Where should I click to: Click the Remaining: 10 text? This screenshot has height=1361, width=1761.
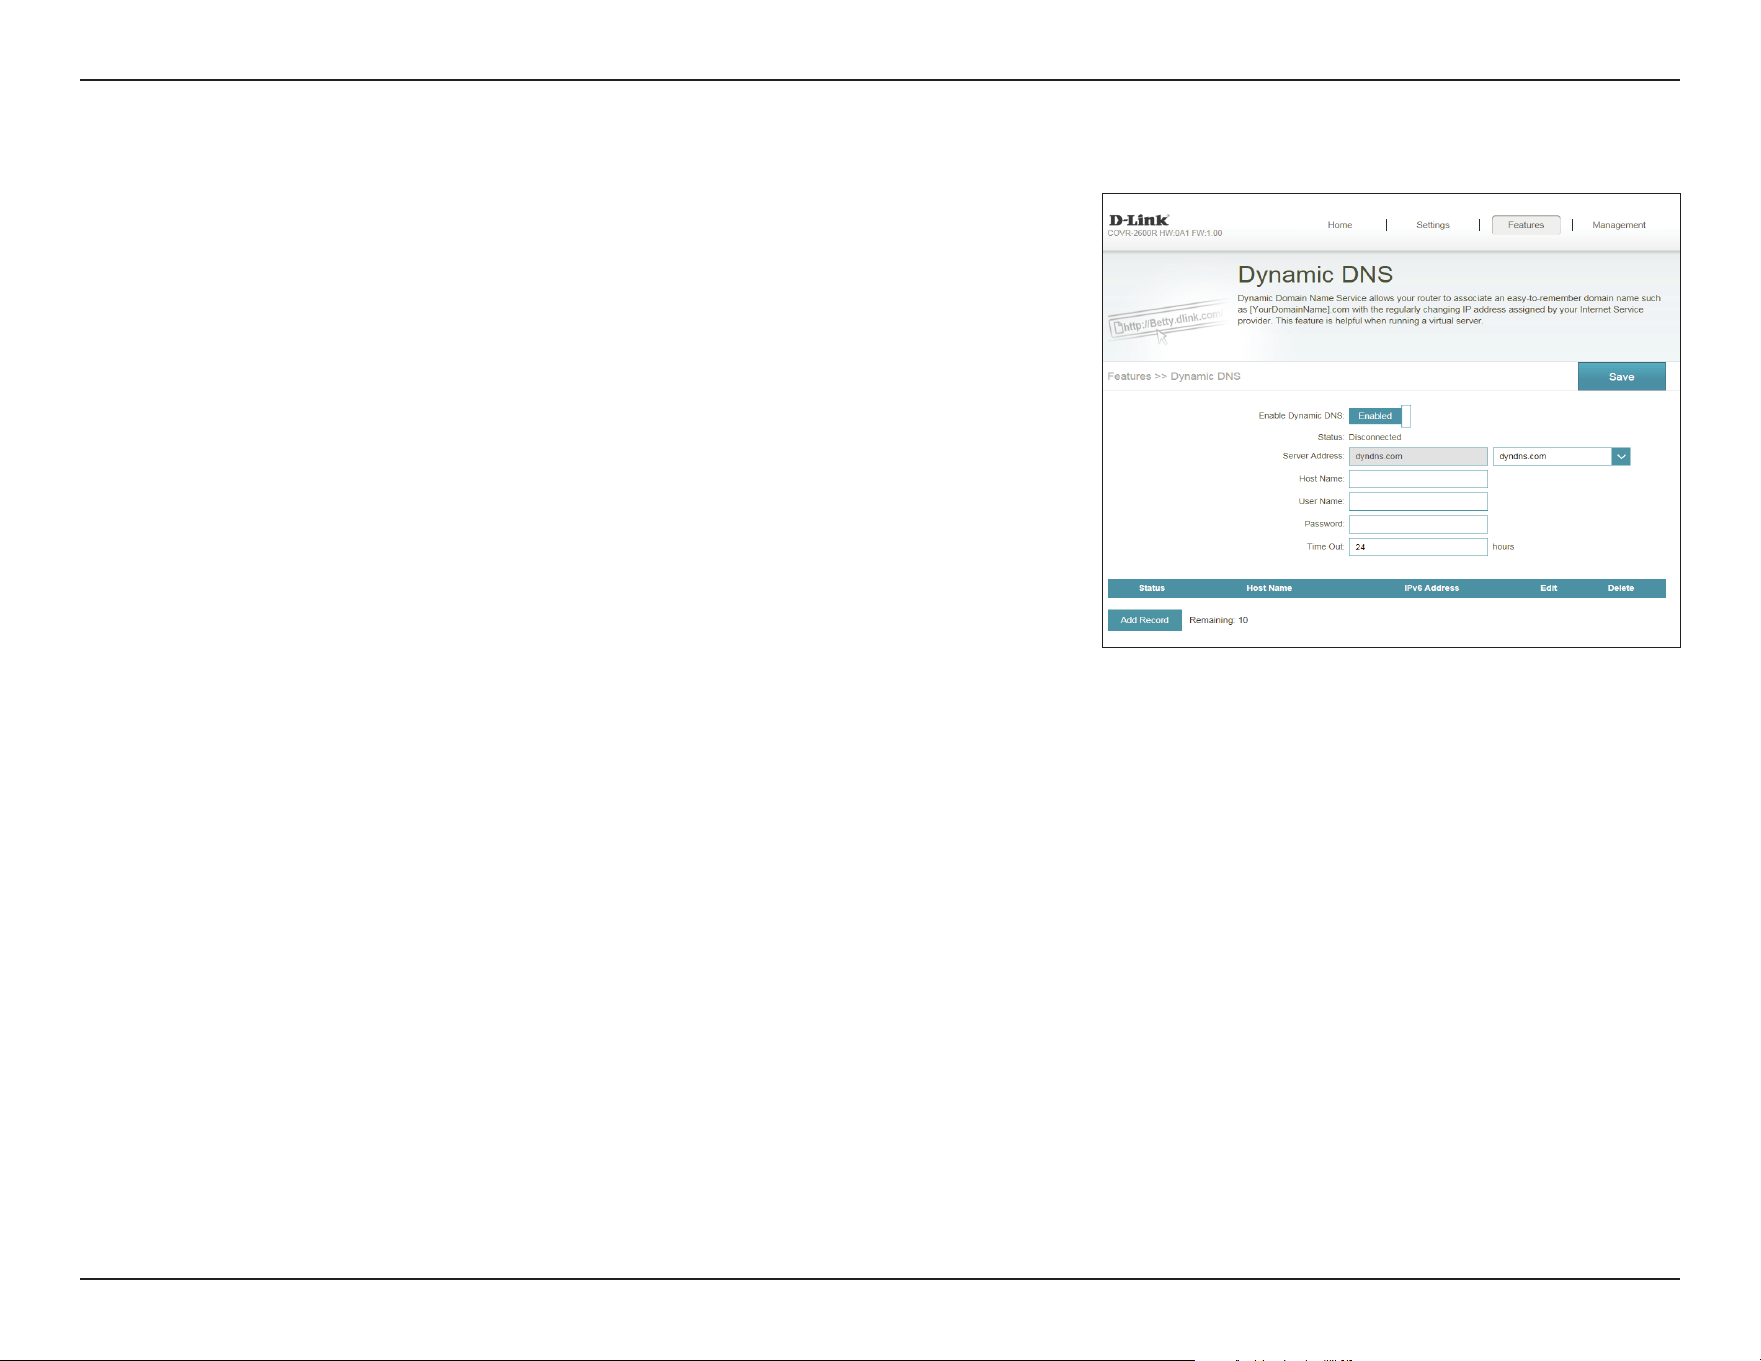point(1218,620)
